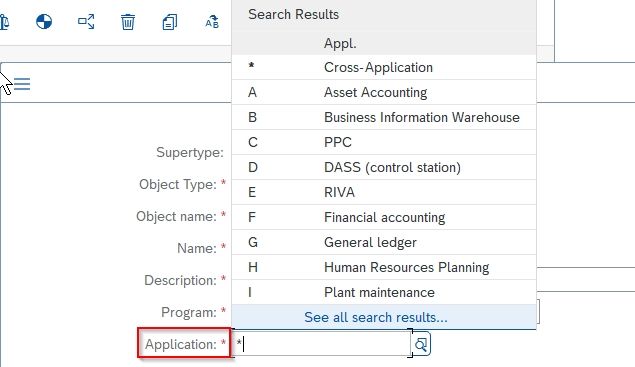Screen dimensions: 635x367
Task: Click the trash delete icon
Action: point(128,22)
